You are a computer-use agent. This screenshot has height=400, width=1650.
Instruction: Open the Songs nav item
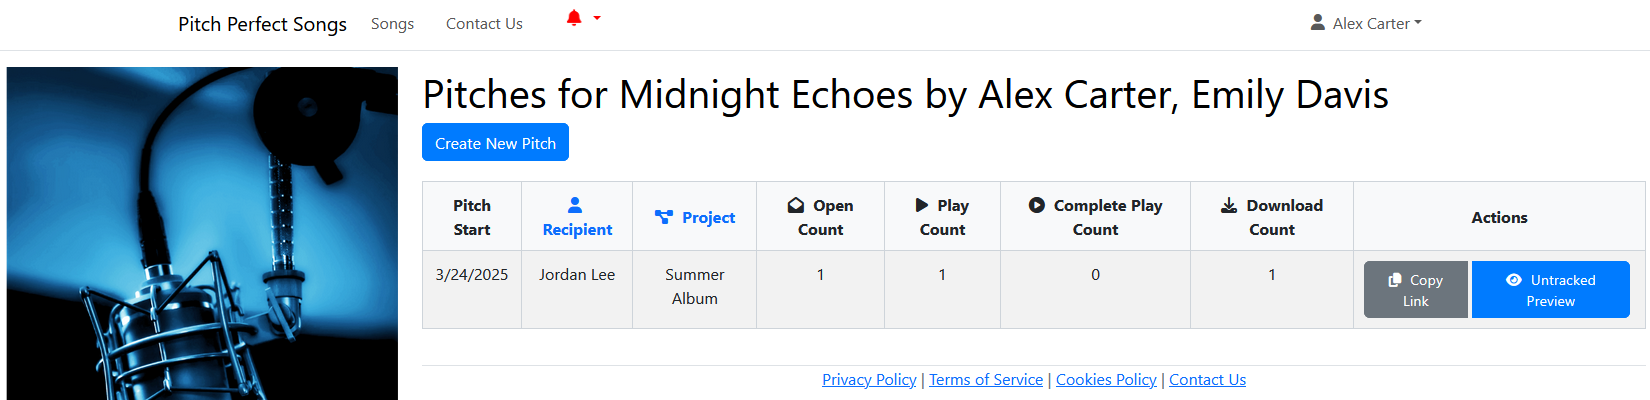(392, 23)
